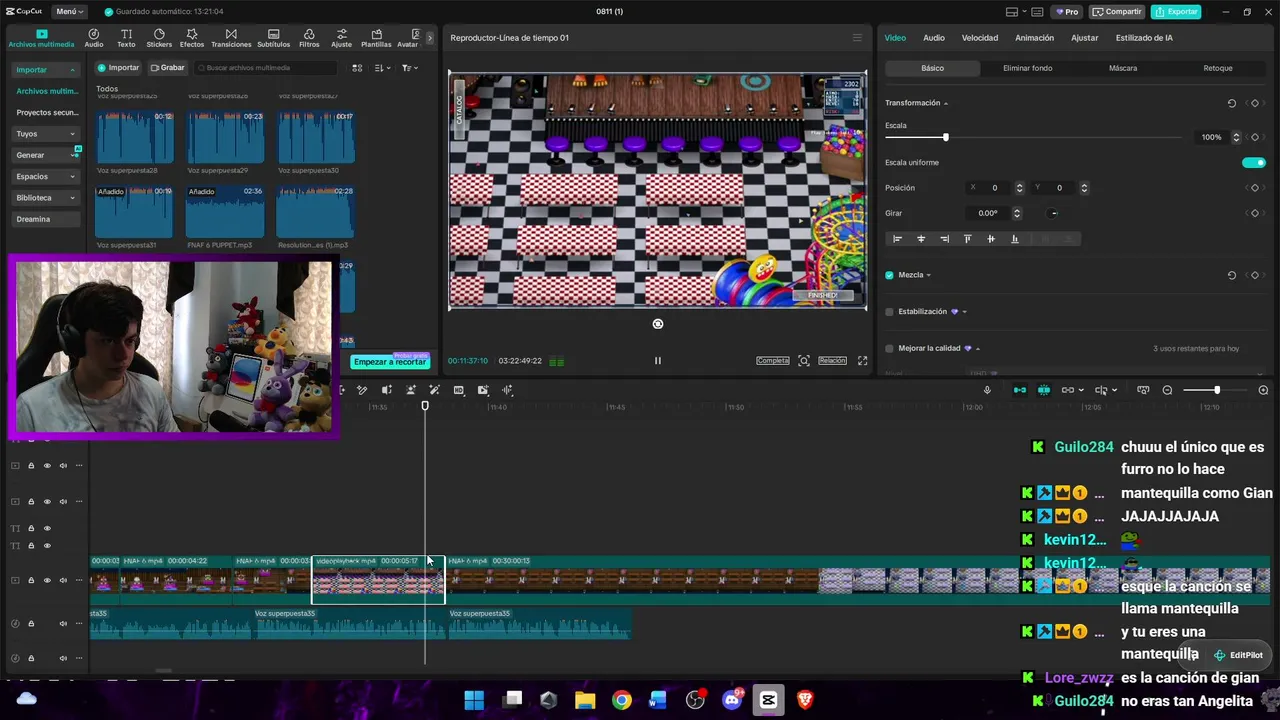The image size is (1280, 720).
Task: Hide the main video track with its eye icon
Action: tap(47, 580)
